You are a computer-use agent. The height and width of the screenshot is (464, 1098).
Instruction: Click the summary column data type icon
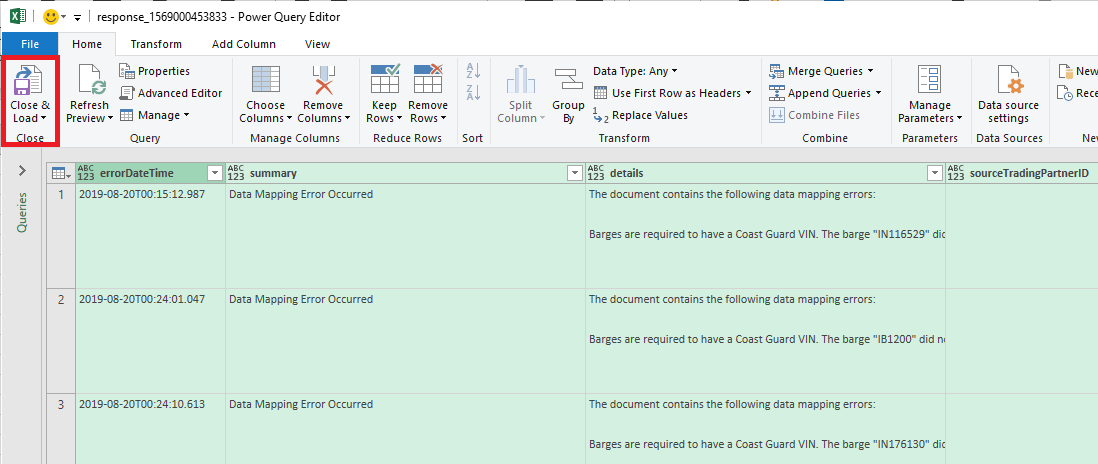pos(236,173)
